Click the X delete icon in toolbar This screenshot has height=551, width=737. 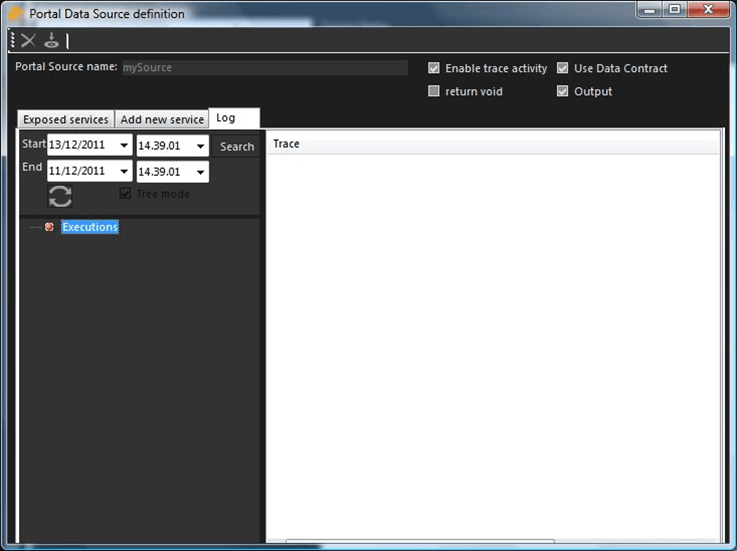tap(28, 41)
